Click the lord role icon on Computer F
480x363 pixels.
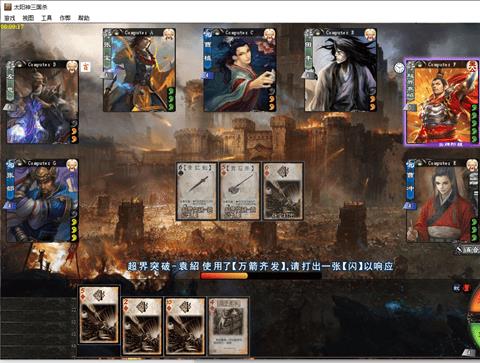click(472, 65)
